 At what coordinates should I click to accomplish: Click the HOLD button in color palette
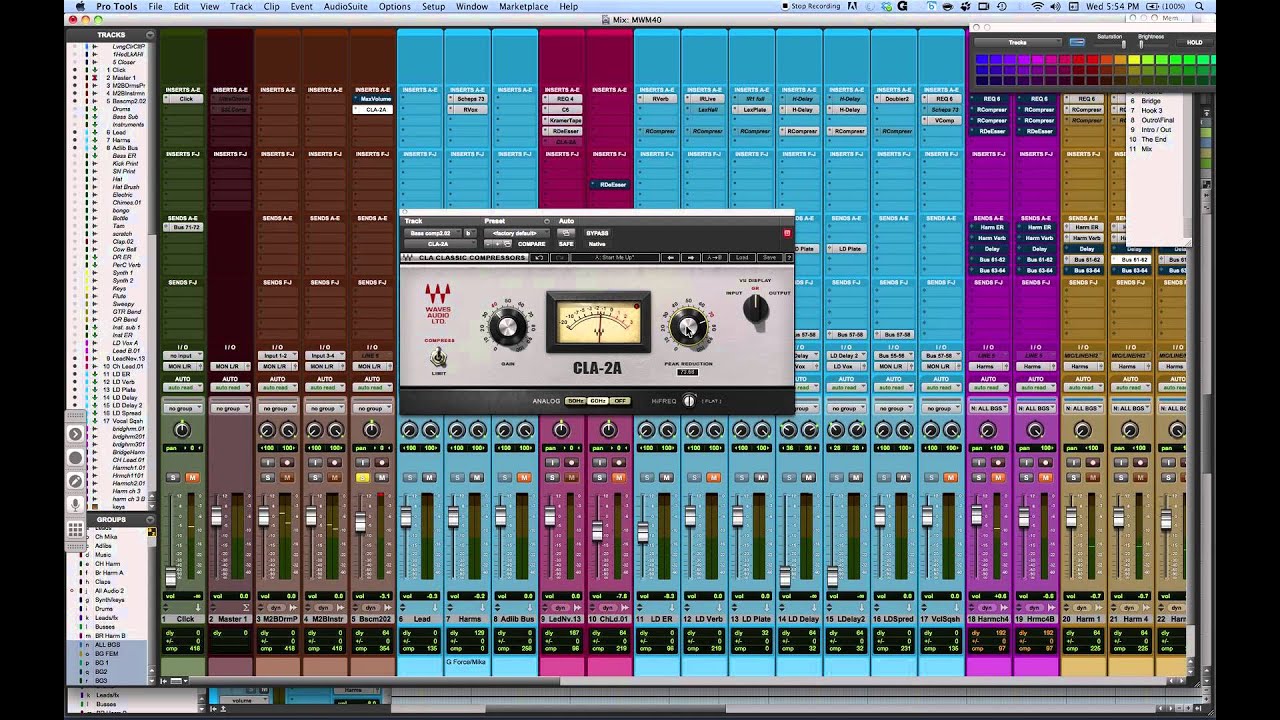coord(1194,42)
